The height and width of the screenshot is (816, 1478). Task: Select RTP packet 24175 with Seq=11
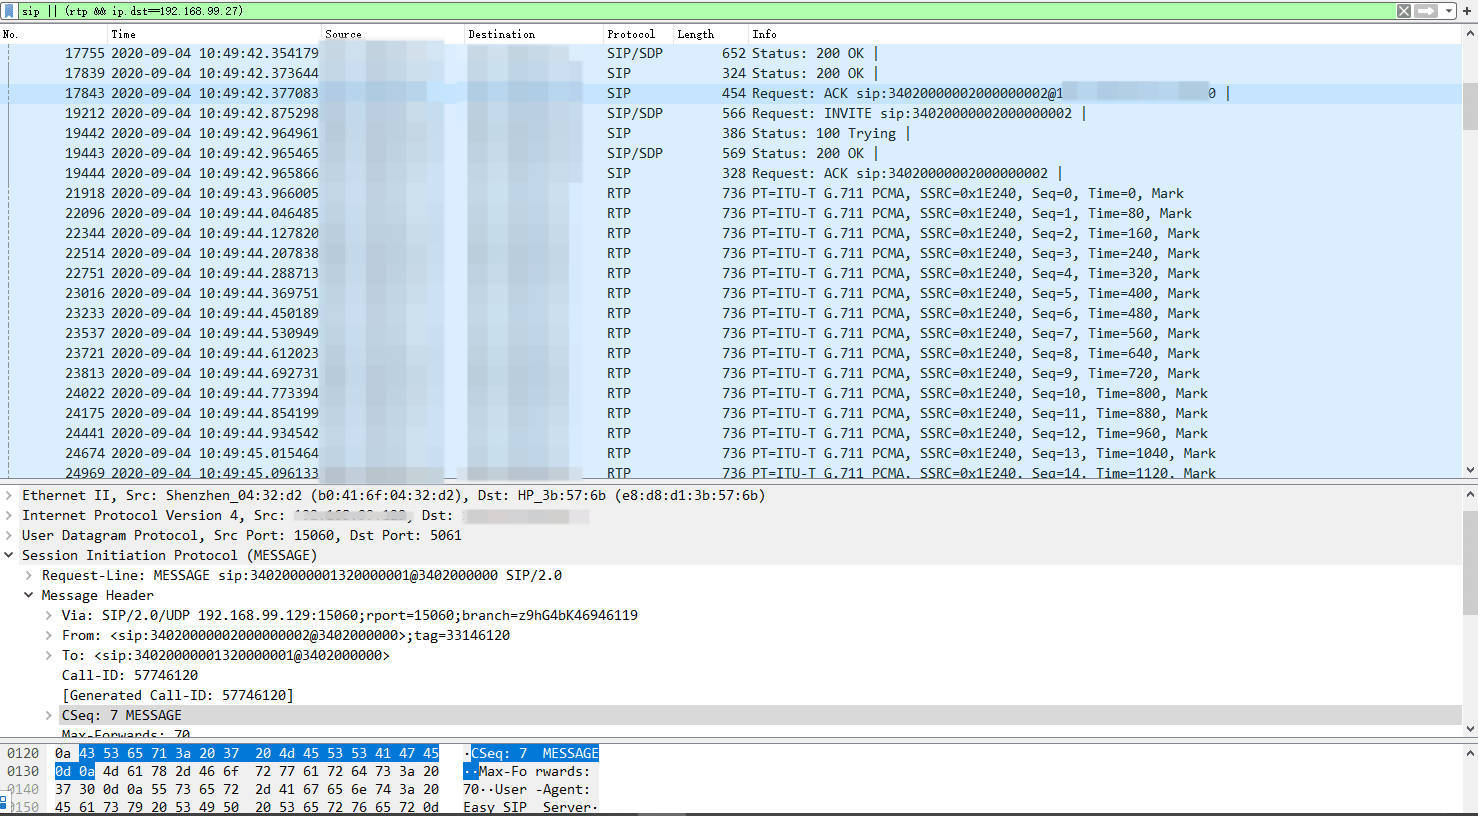tap(730, 413)
